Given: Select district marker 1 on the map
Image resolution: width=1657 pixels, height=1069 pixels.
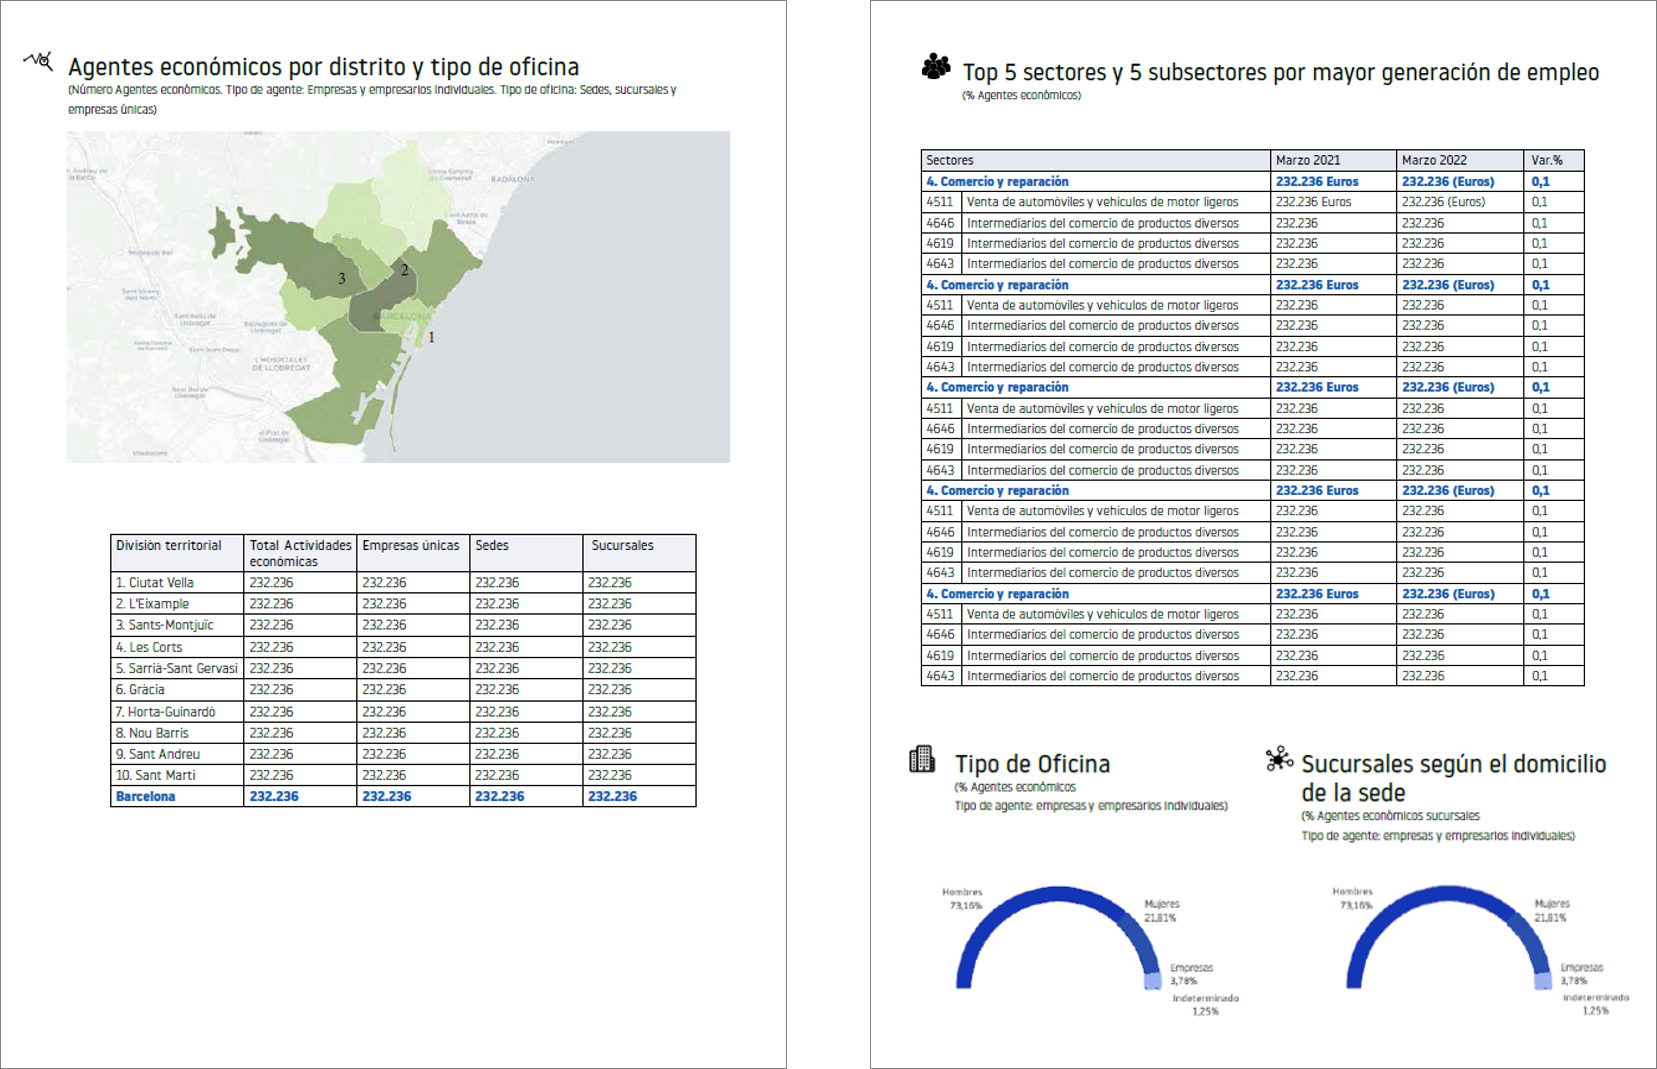Looking at the screenshot, I should [x=431, y=338].
